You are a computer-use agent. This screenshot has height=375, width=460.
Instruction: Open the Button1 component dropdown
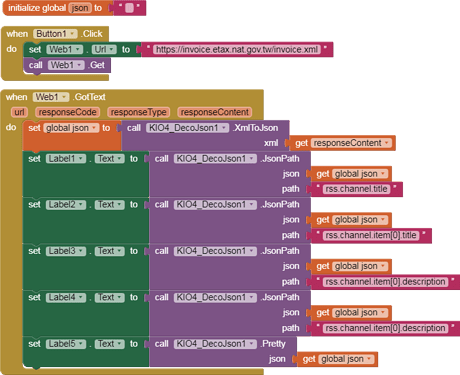(x=55, y=34)
